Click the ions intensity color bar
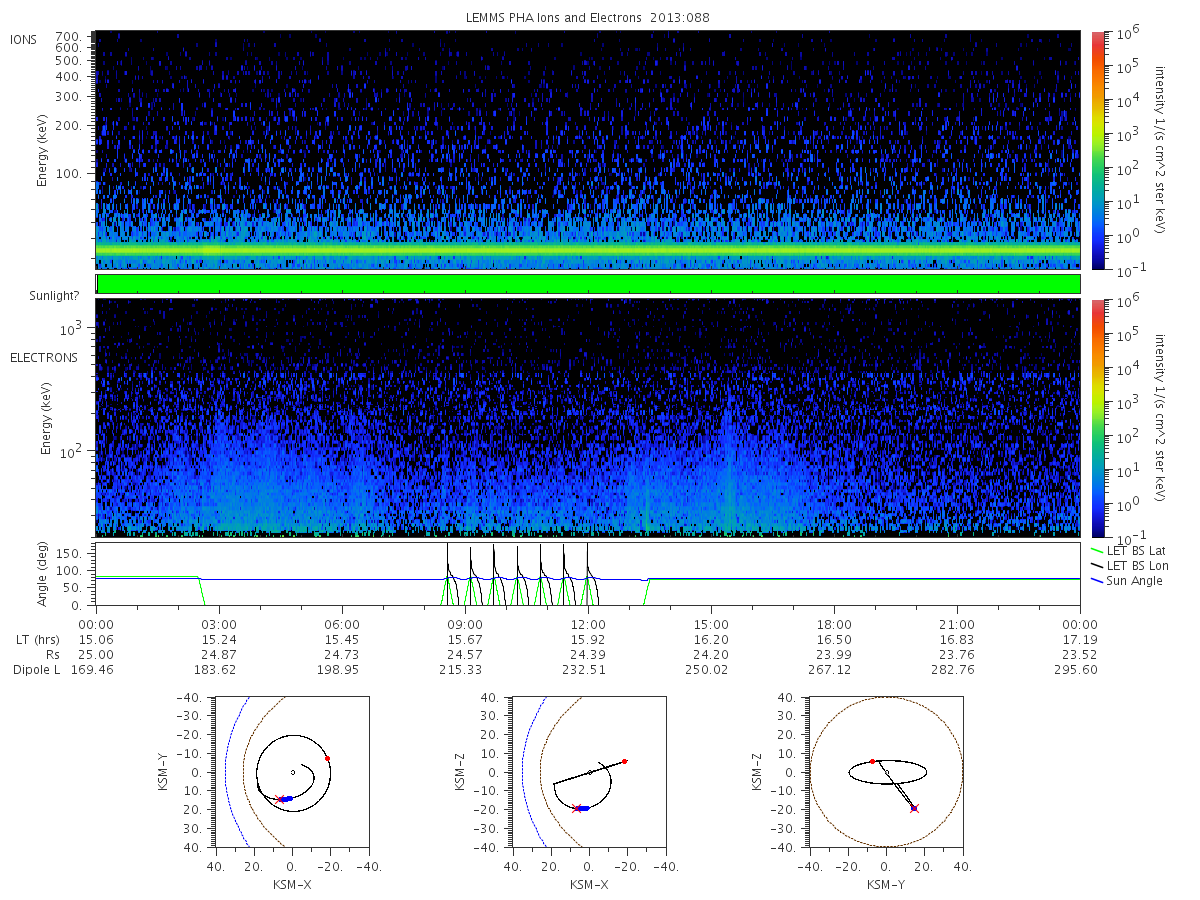This screenshot has height=900, width=1200. click(x=1098, y=150)
